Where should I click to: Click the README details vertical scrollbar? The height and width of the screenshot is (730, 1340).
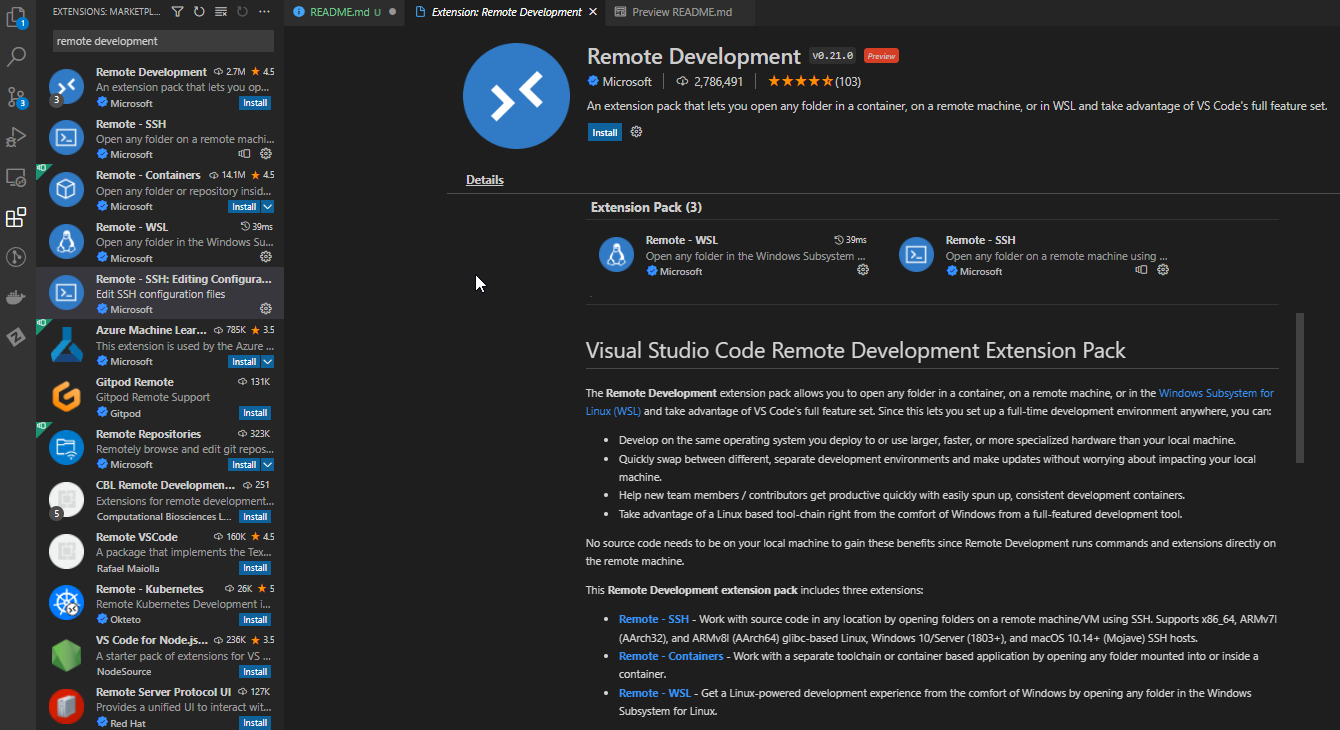click(1300, 388)
